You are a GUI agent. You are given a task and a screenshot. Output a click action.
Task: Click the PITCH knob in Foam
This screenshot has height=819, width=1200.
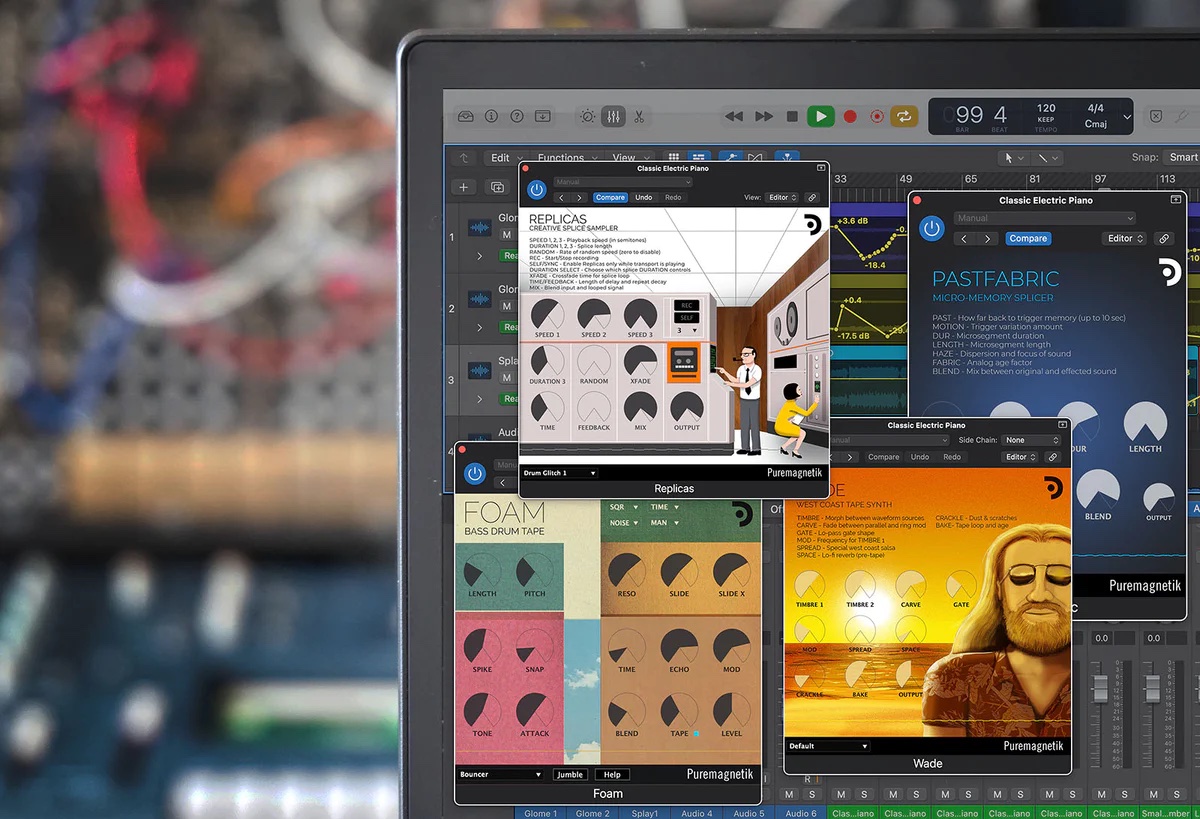(x=534, y=571)
